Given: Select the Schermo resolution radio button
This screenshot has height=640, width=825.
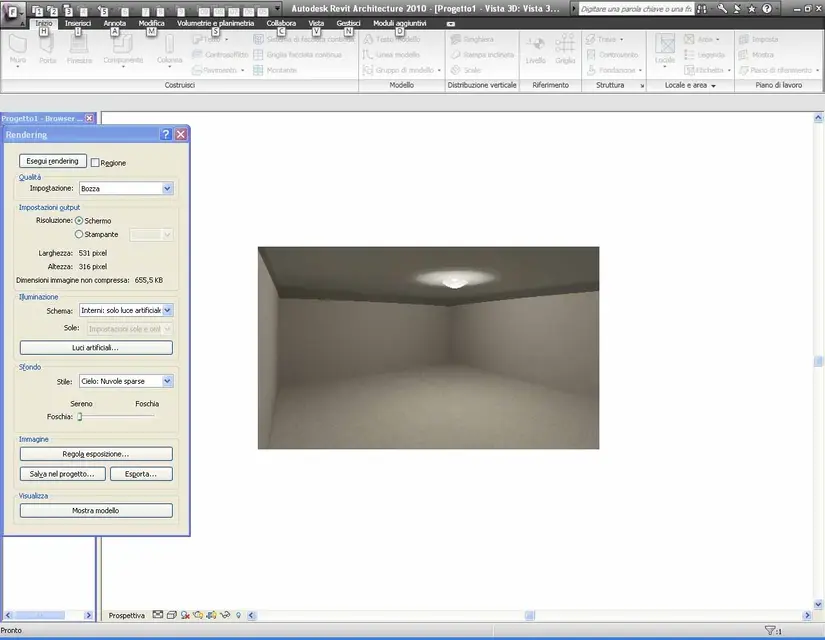Looking at the screenshot, I should (79, 221).
